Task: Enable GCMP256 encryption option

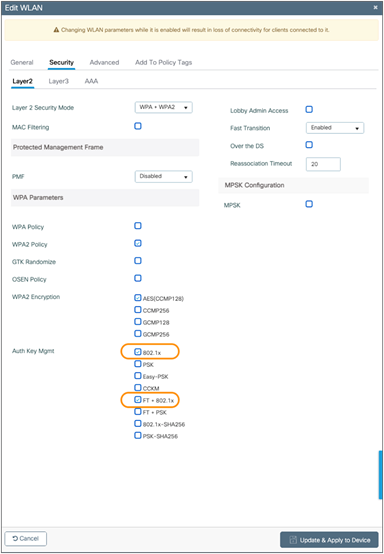Action: pyautogui.click(x=138, y=334)
